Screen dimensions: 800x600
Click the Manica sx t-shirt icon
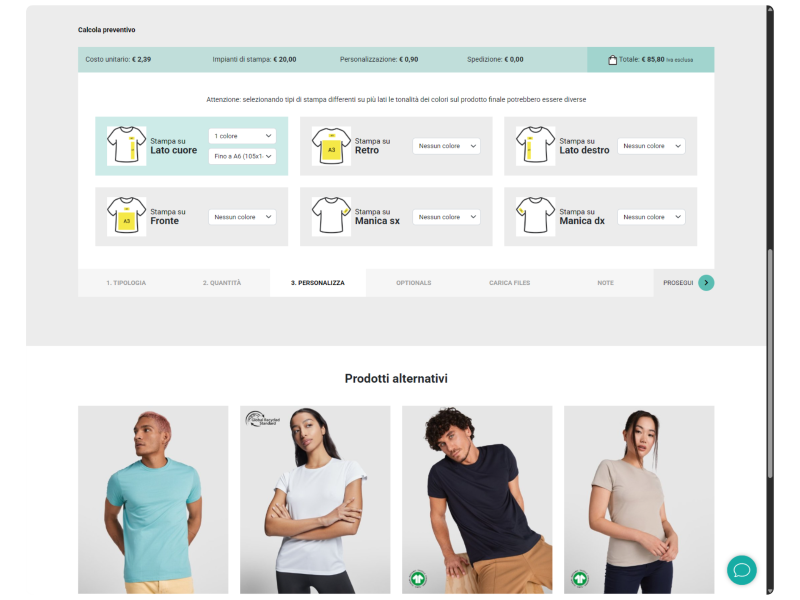(x=331, y=216)
